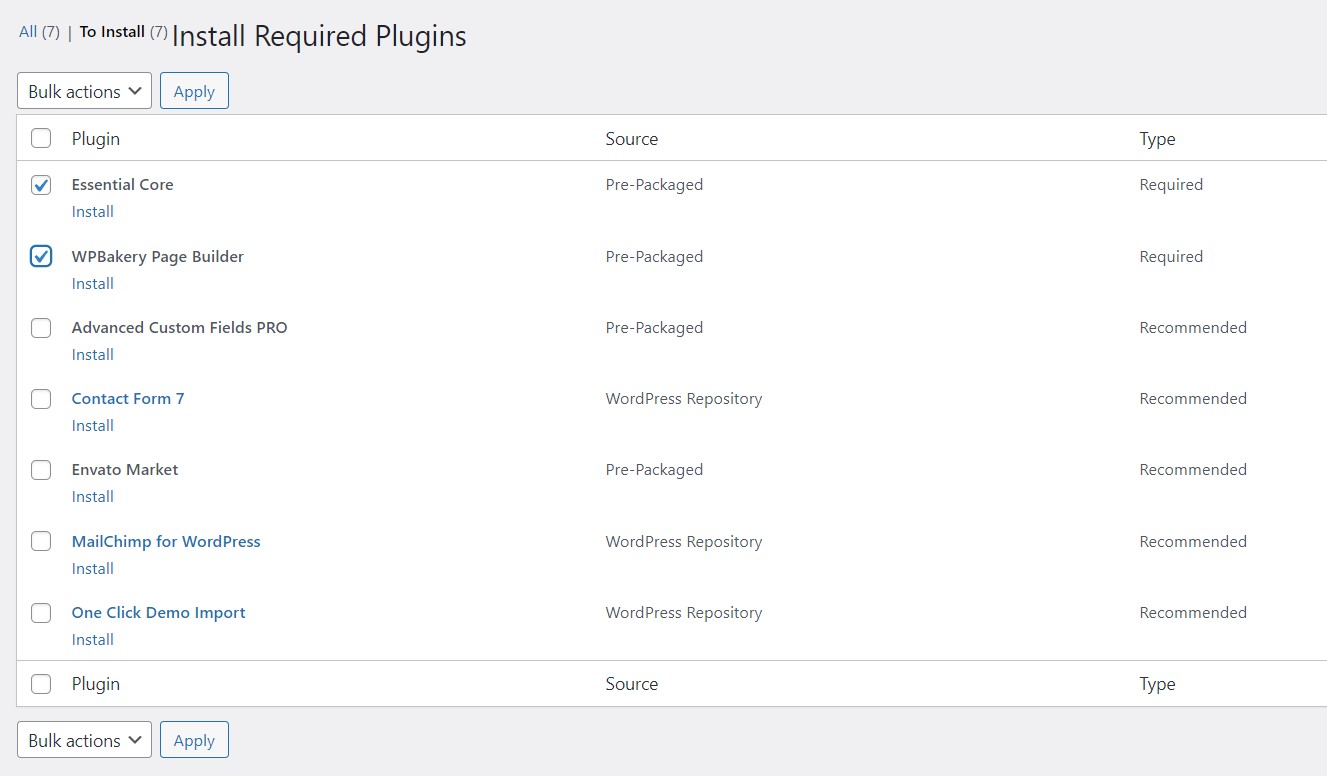Click the bottom Apply button
1327x776 pixels.
click(194, 740)
